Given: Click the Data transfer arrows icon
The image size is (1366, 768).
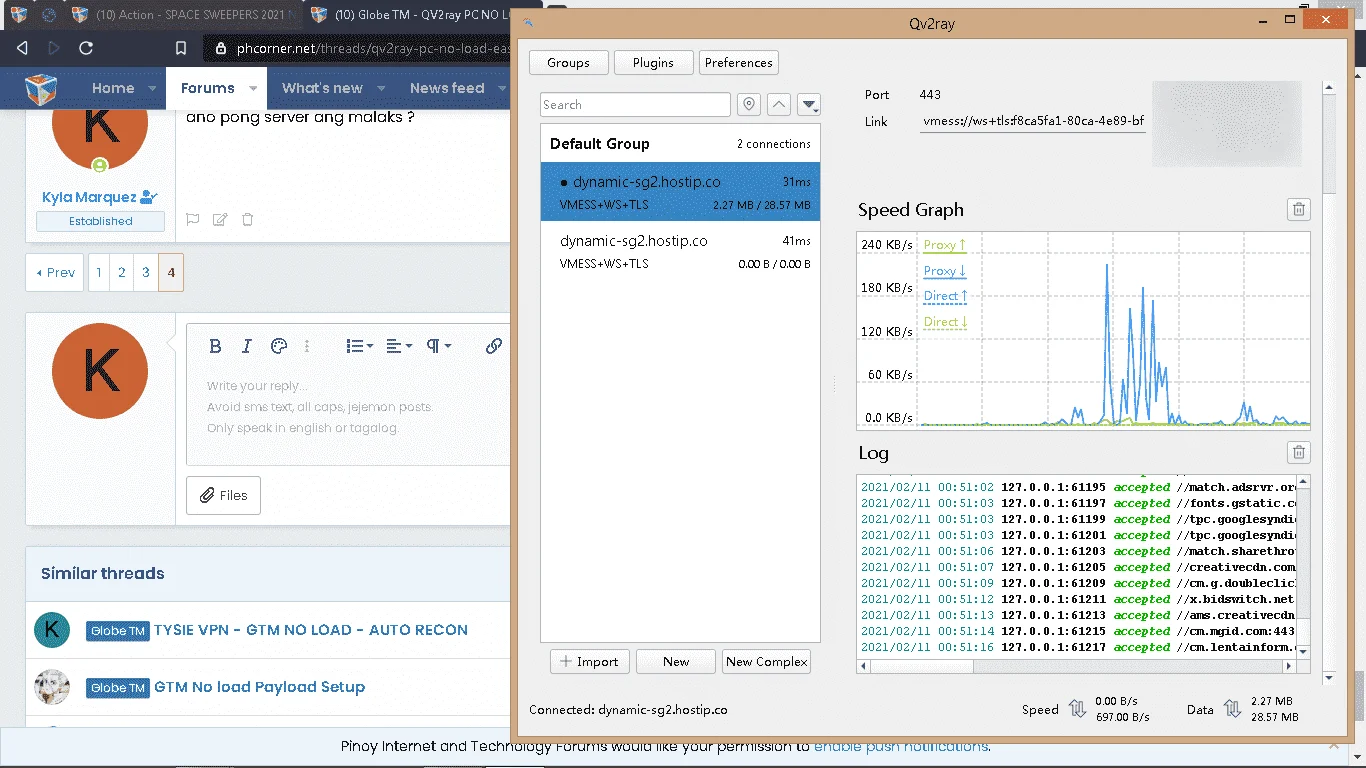Looking at the screenshot, I should [1232, 709].
